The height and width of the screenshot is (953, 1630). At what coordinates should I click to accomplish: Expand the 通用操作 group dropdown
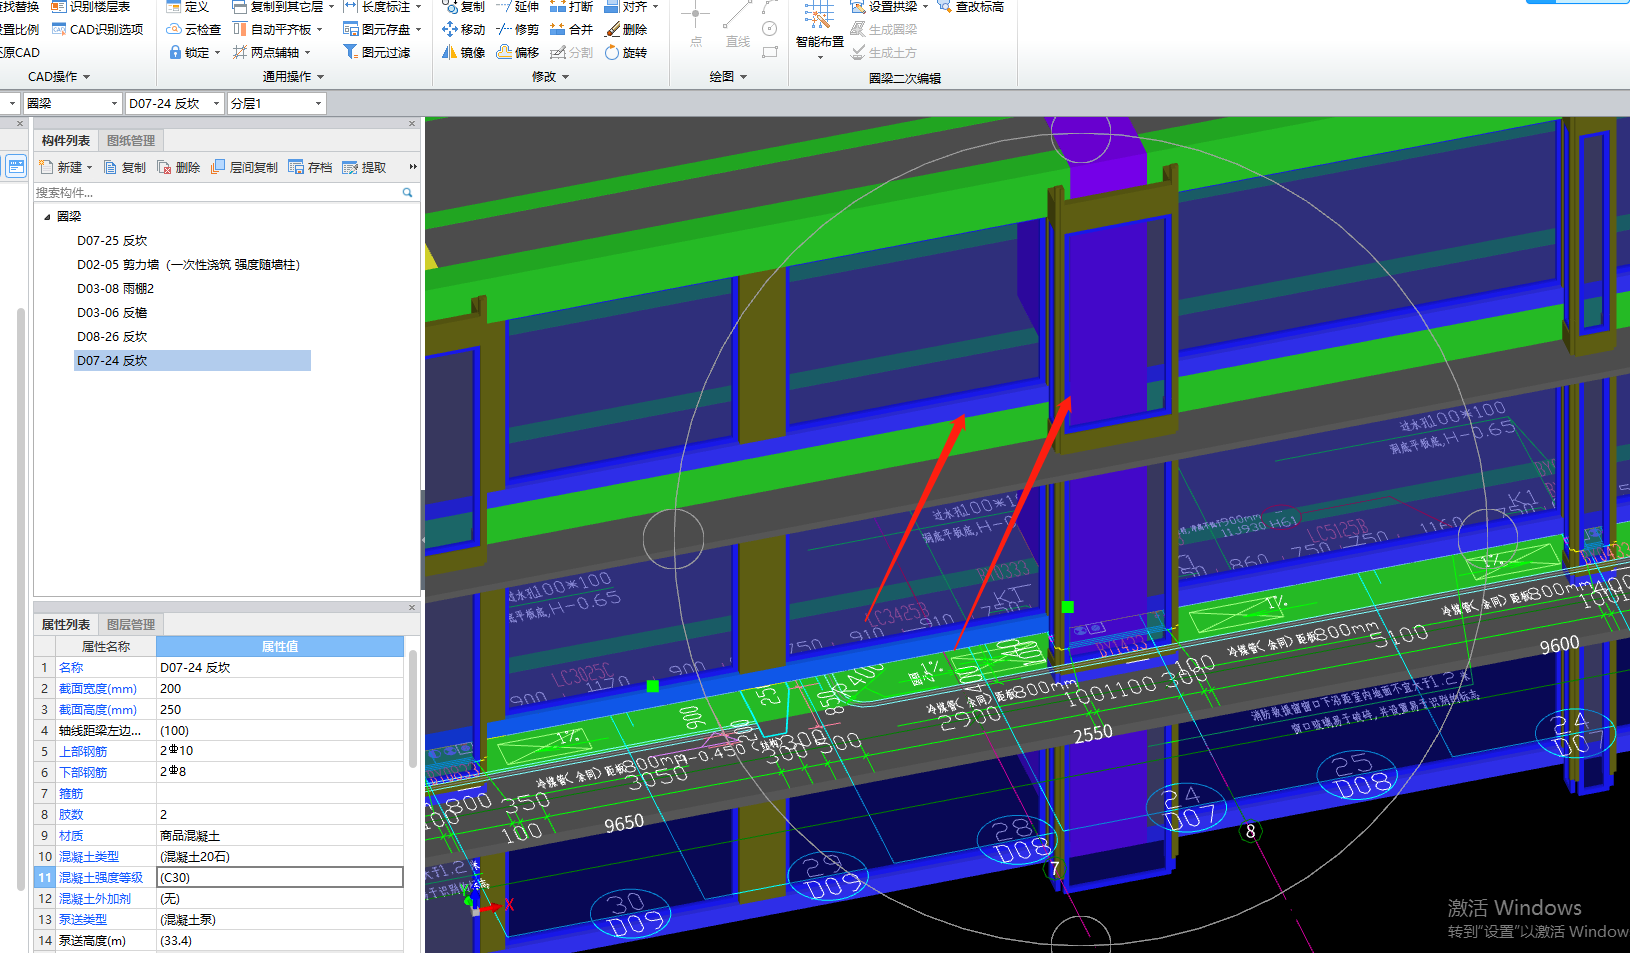click(293, 76)
